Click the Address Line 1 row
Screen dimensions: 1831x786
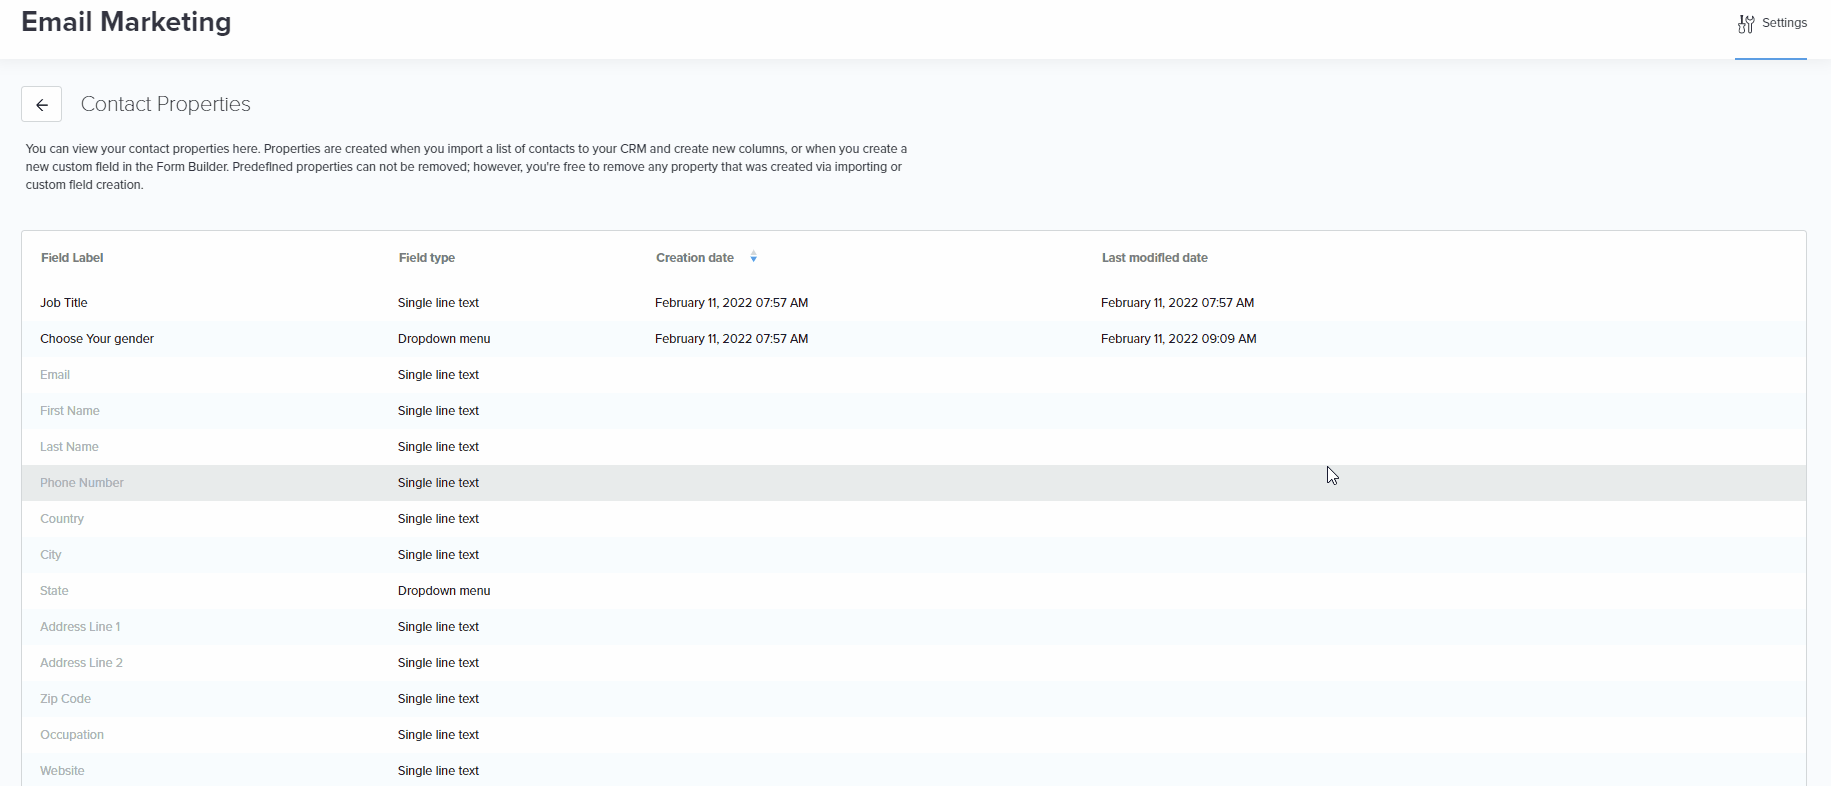[x=80, y=627]
